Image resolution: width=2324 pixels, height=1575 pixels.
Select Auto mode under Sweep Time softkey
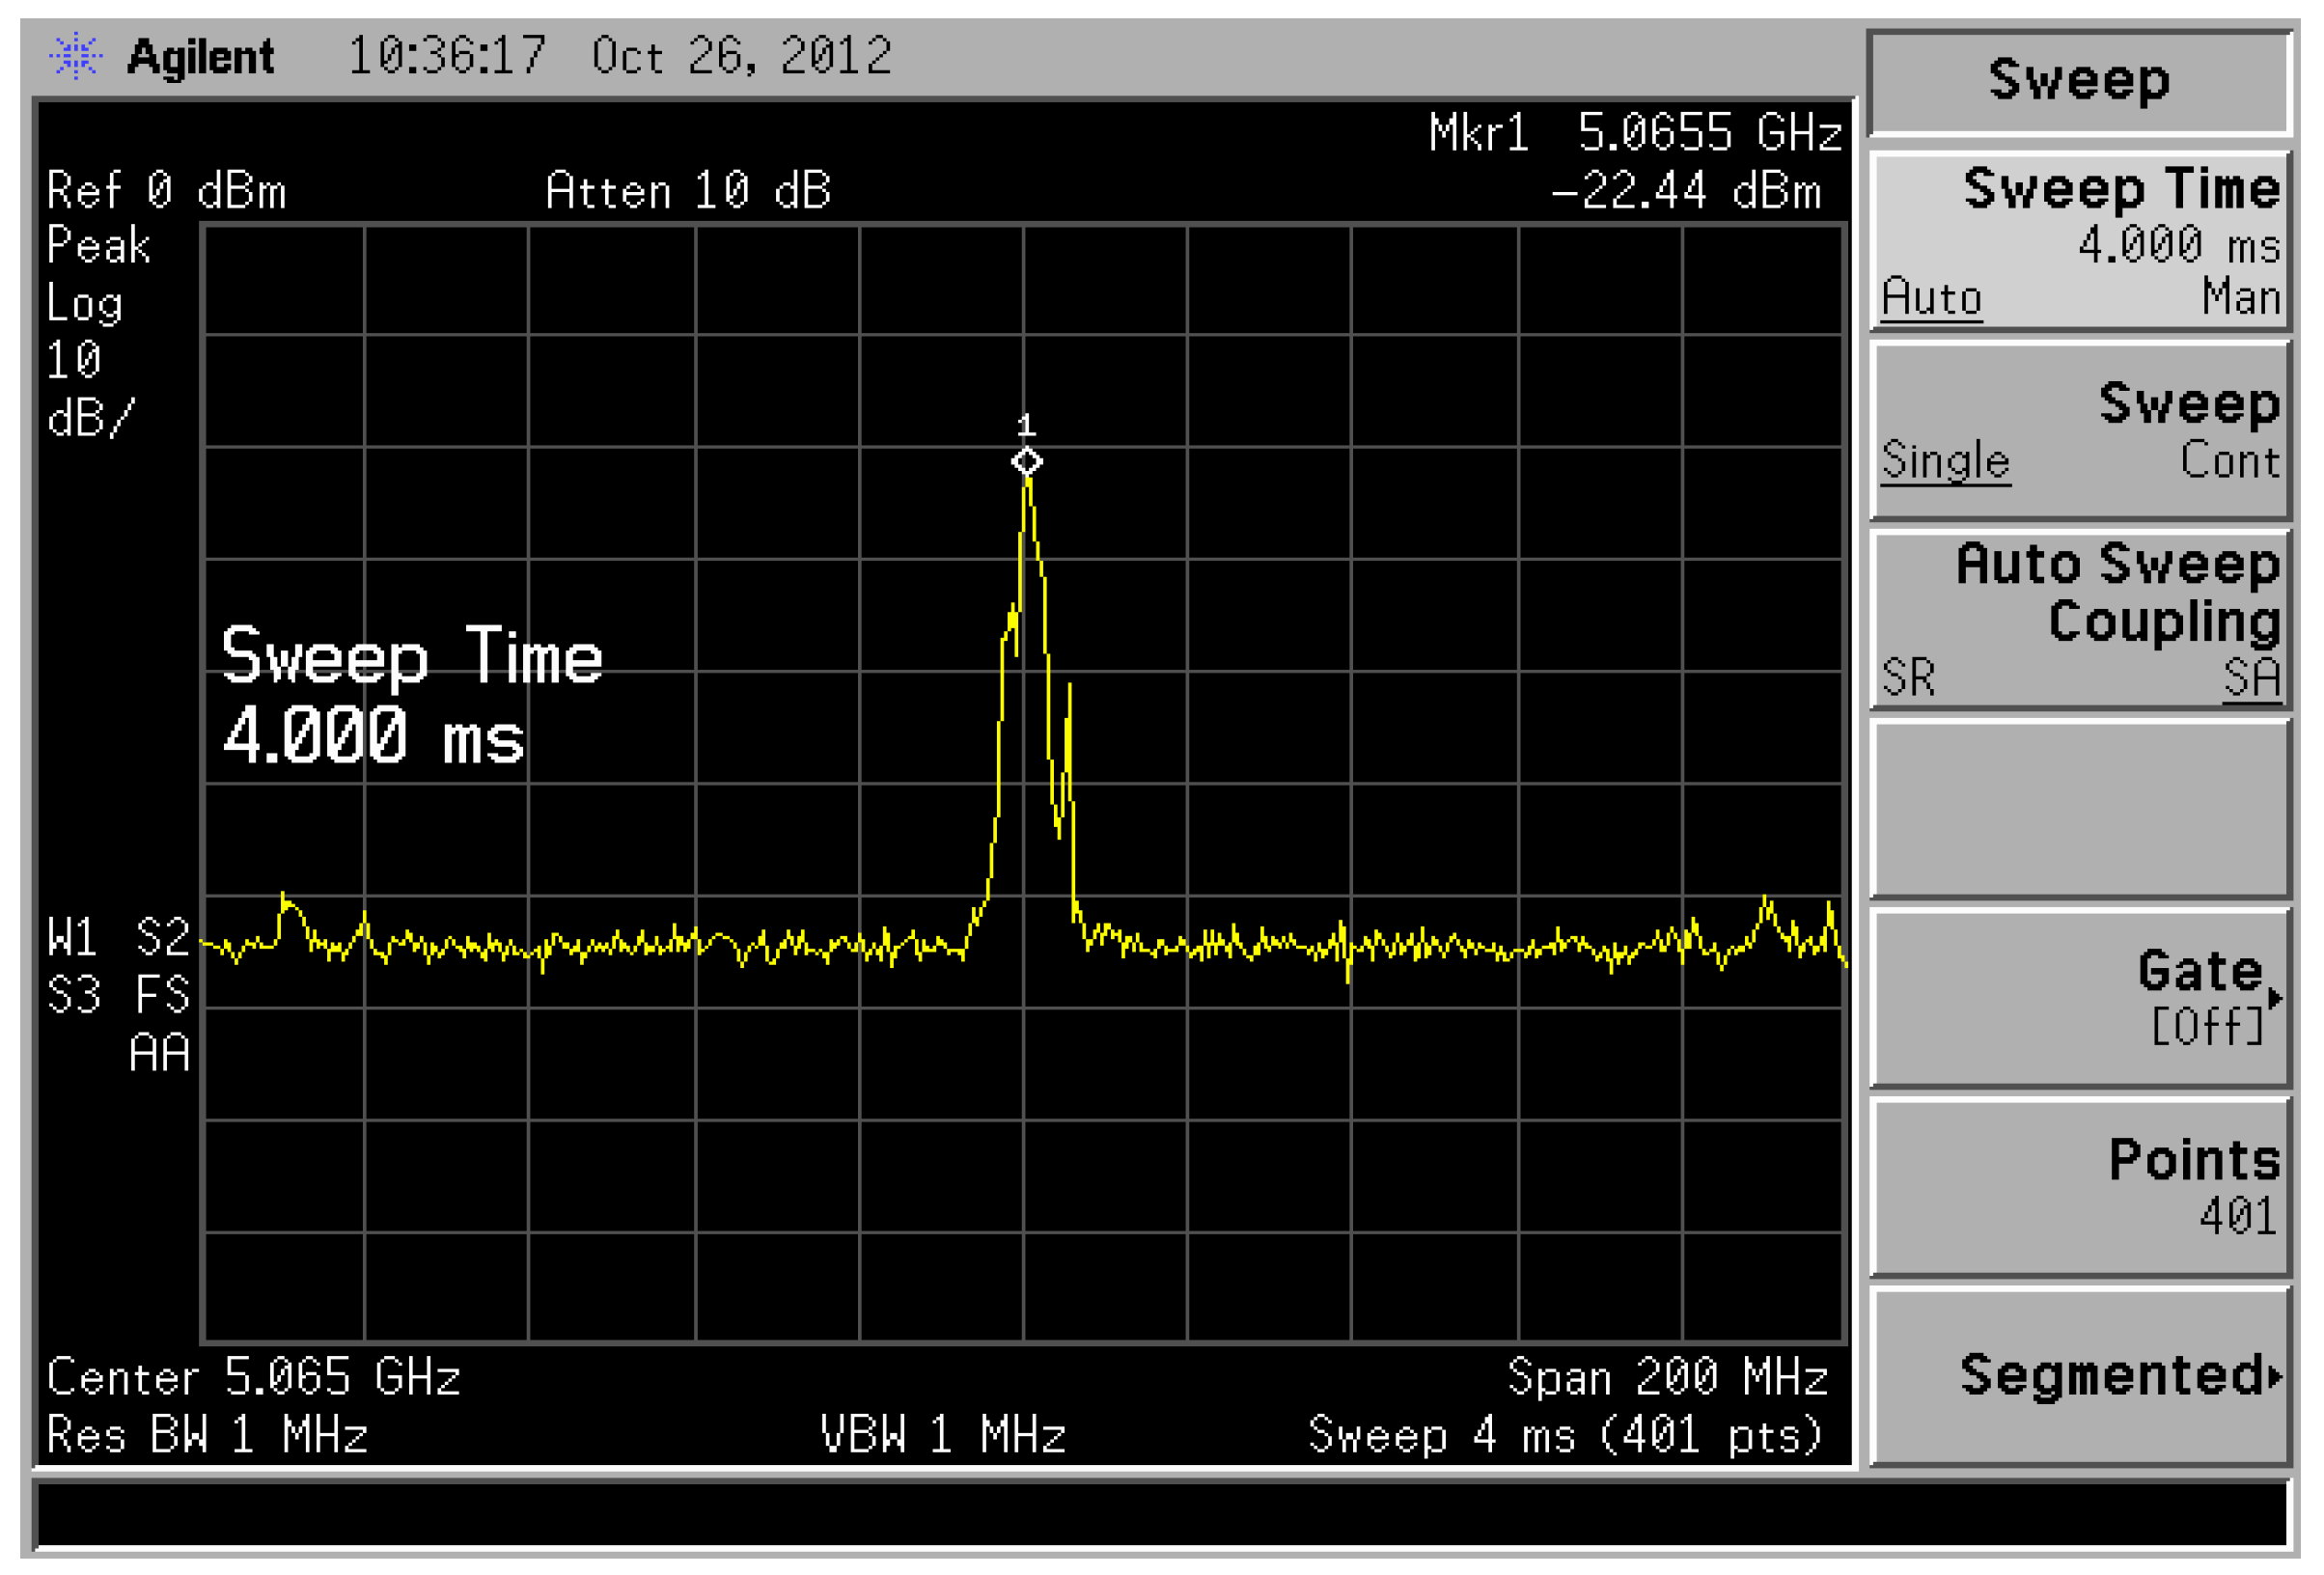tap(1930, 298)
